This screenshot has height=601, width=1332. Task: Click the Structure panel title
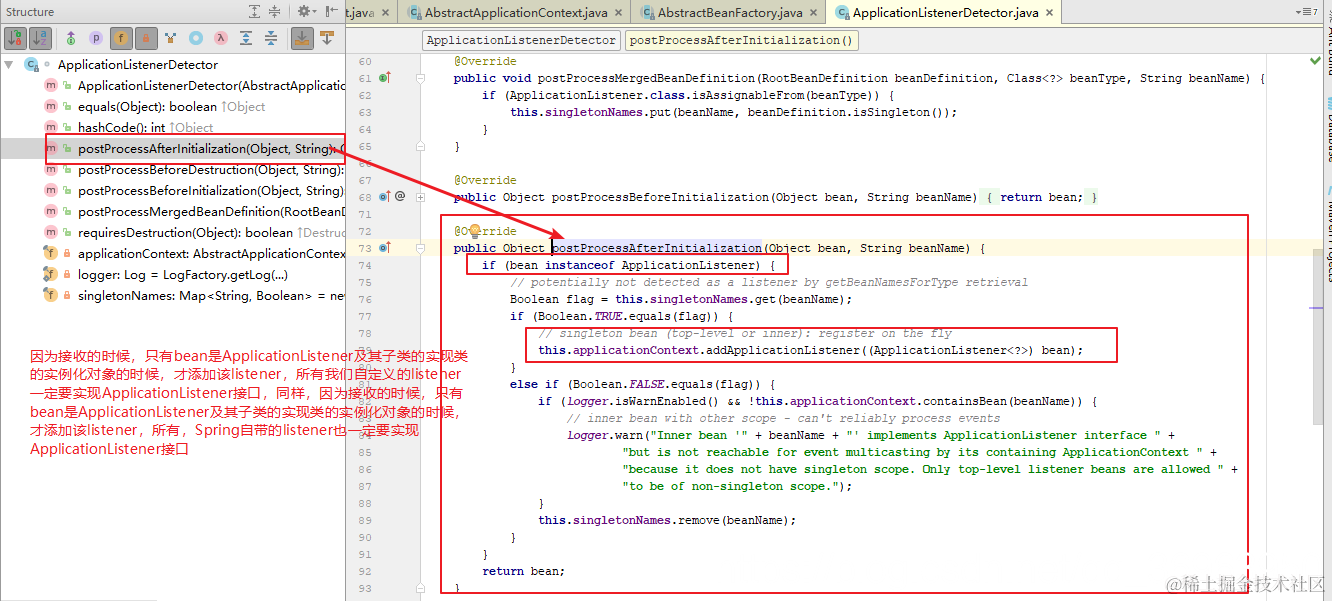coord(30,12)
